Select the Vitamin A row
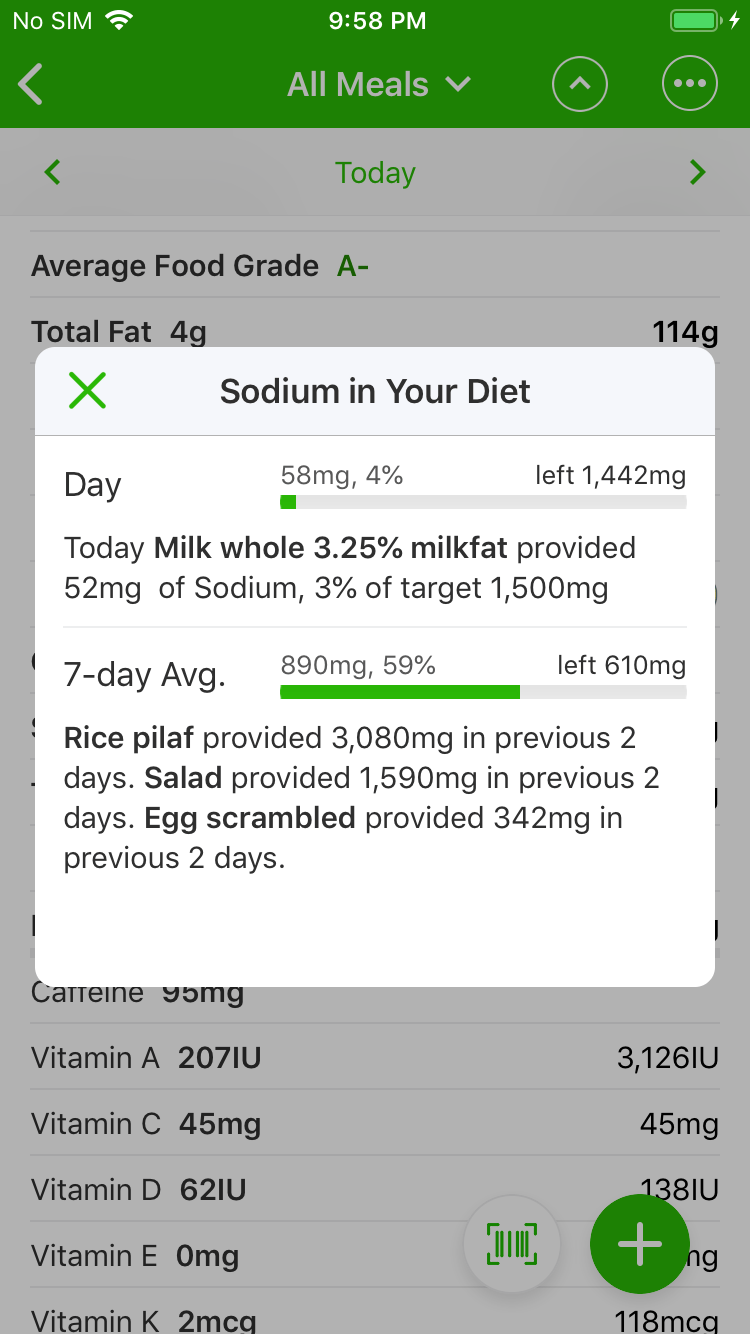Image resolution: width=750 pixels, height=1334 pixels. click(375, 1057)
